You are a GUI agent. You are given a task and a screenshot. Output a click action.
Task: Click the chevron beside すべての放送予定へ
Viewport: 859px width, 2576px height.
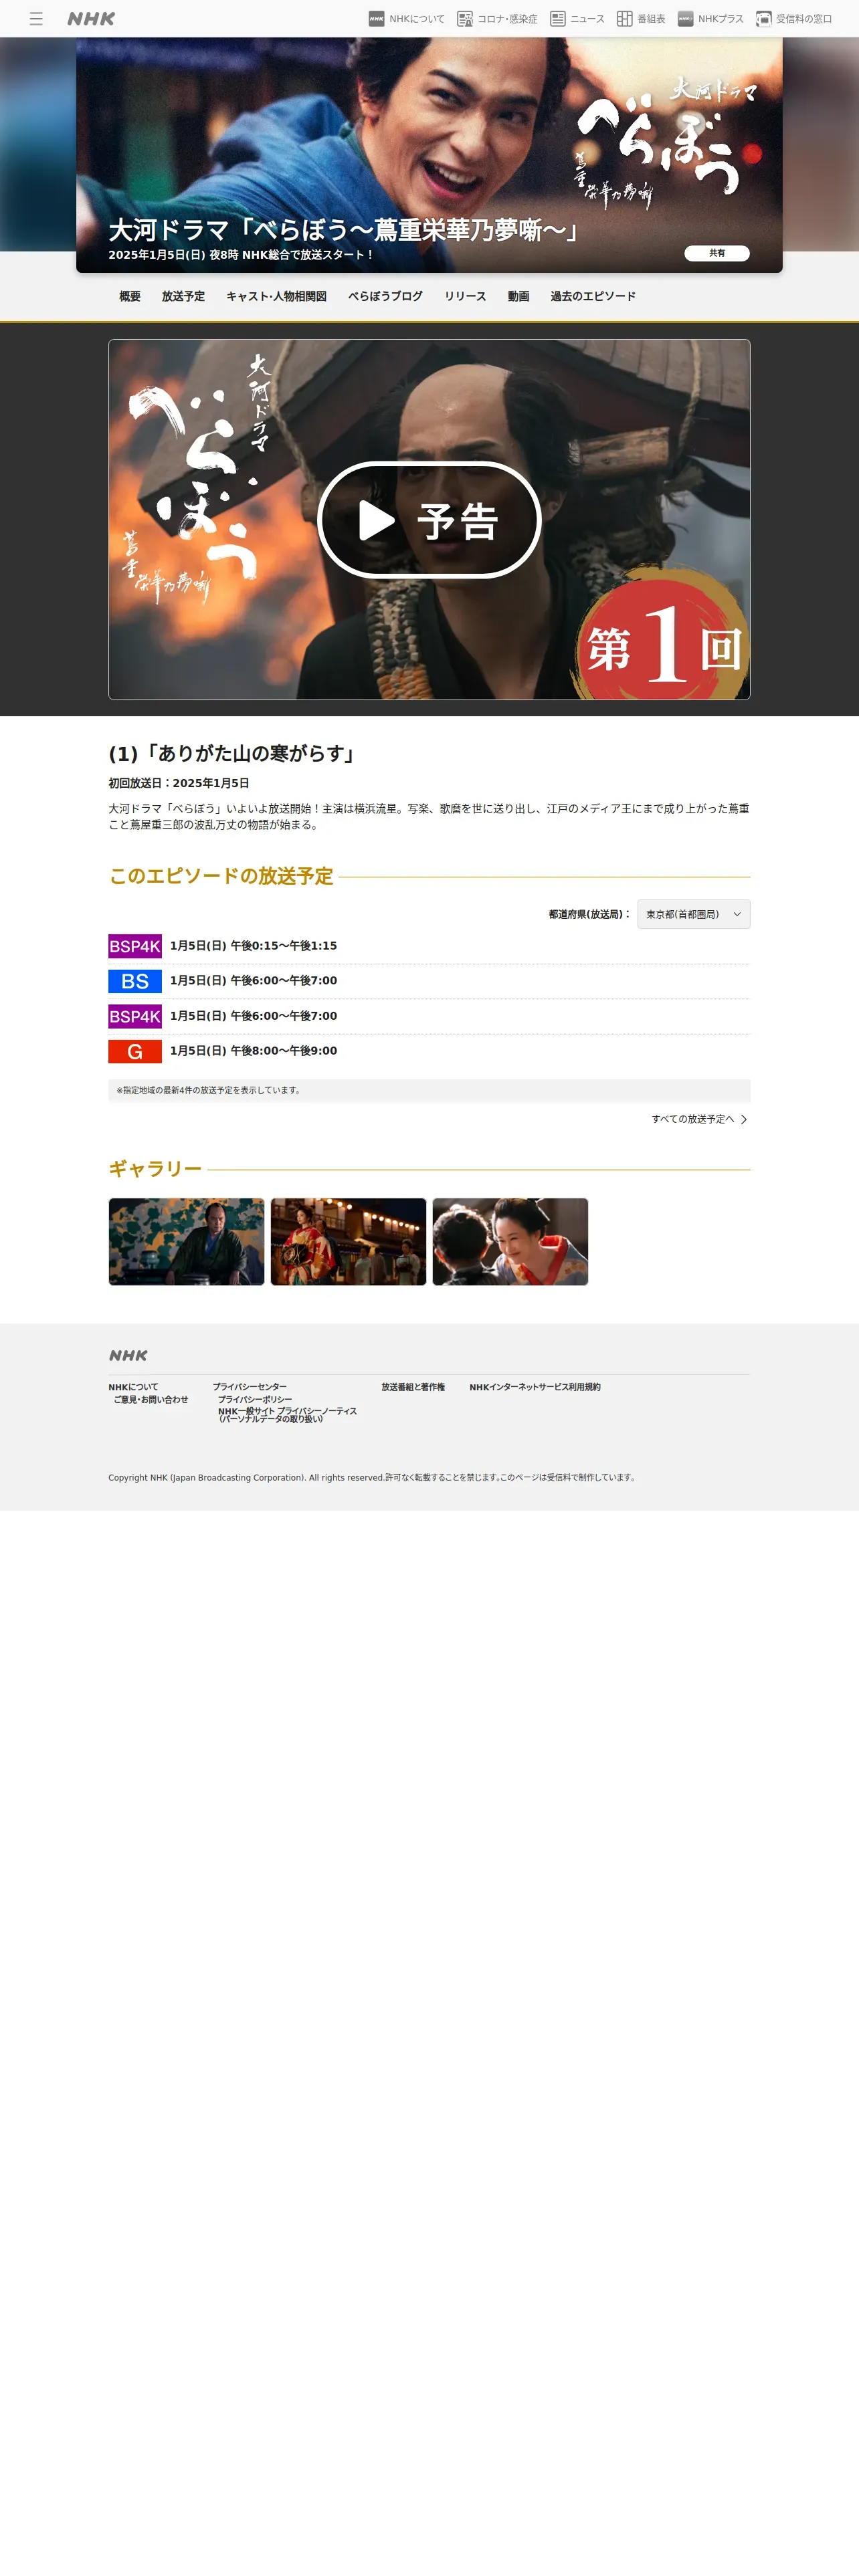[x=743, y=1119]
